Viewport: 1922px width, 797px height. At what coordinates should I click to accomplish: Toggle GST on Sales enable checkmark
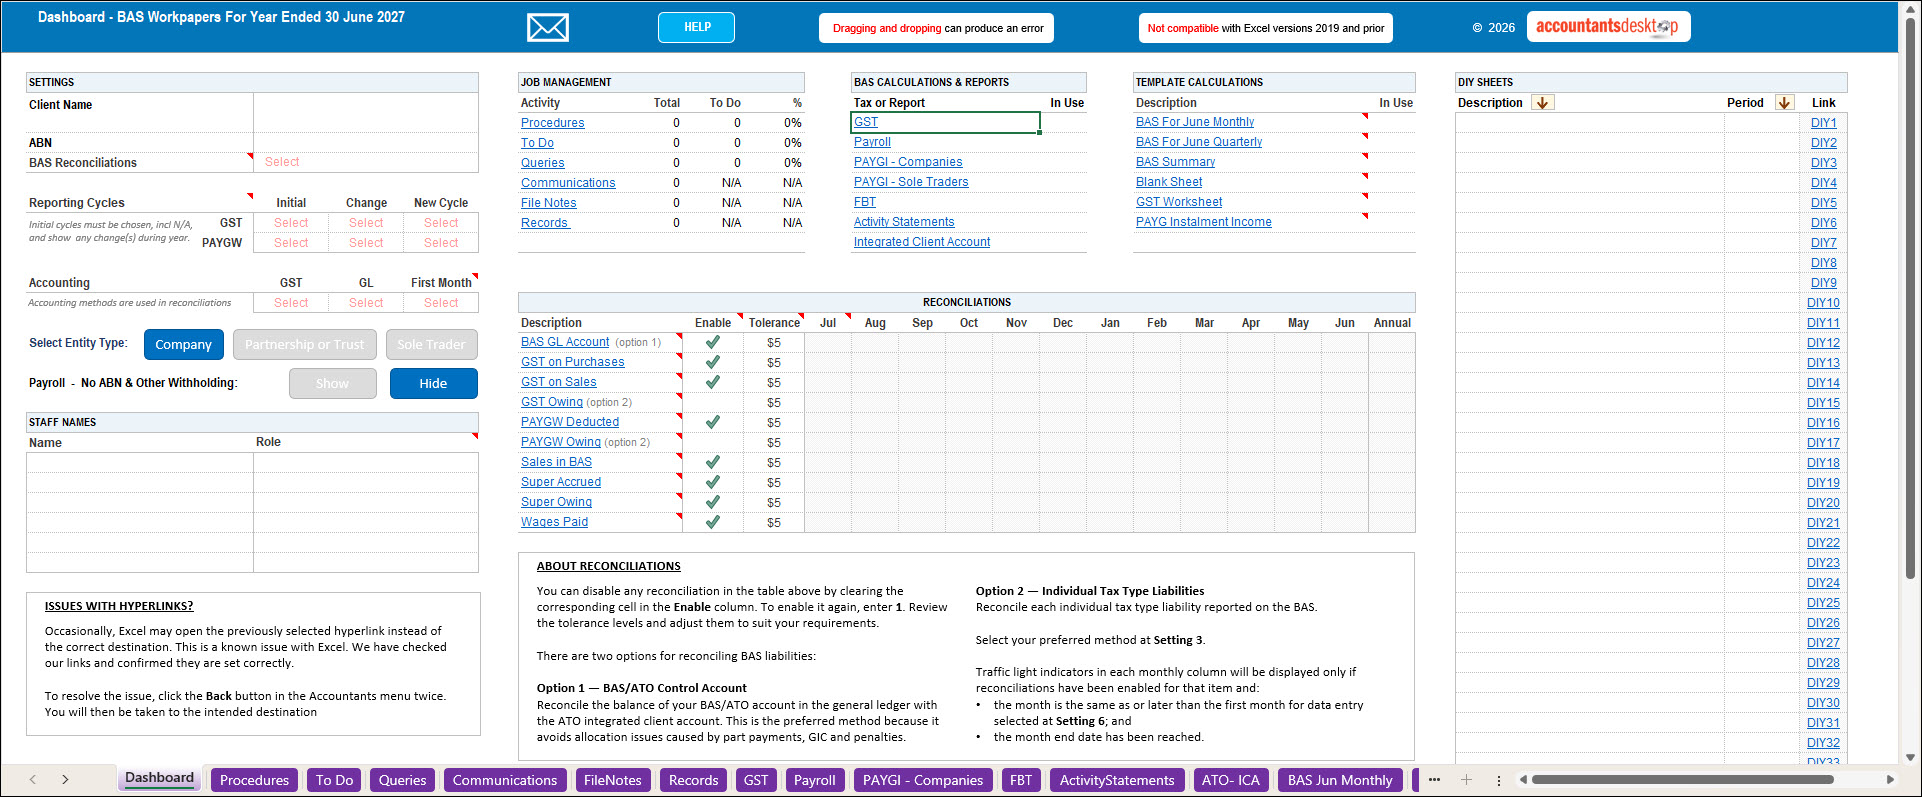(713, 382)
